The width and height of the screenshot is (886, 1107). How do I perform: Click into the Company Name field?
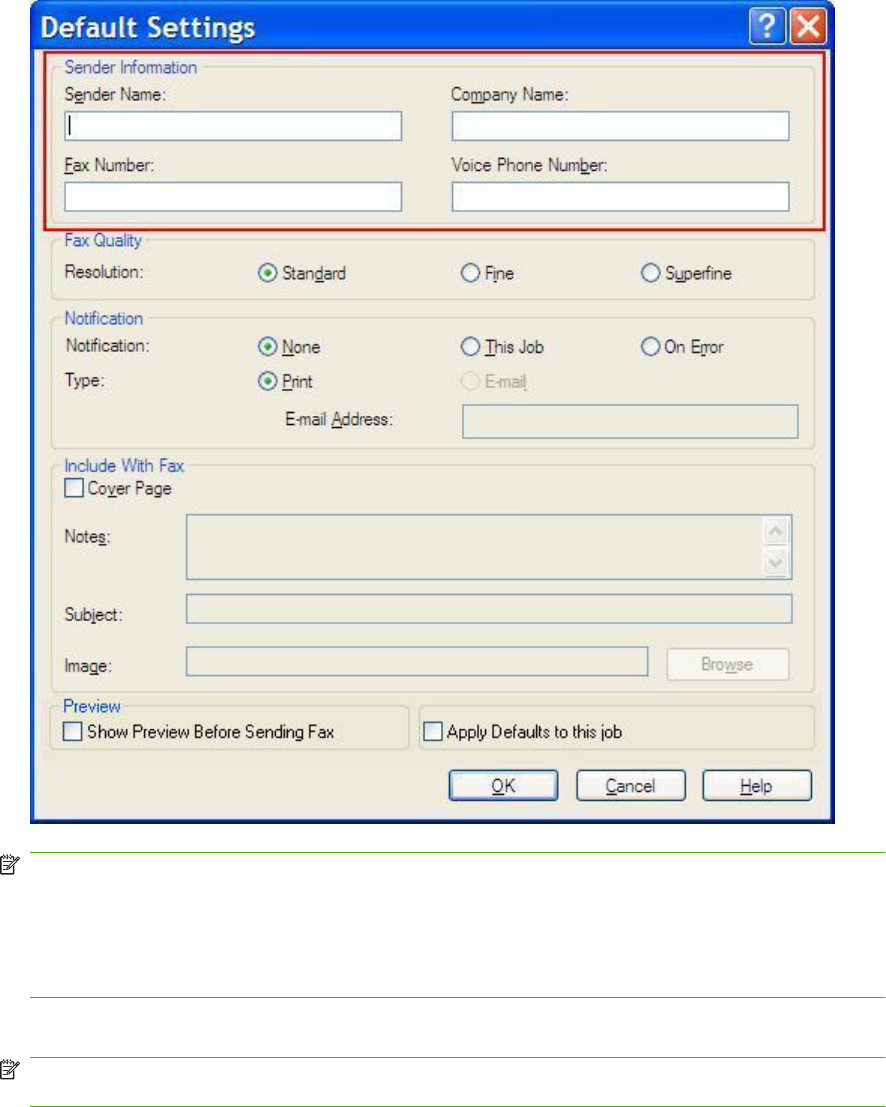click(x=620, y=126)
